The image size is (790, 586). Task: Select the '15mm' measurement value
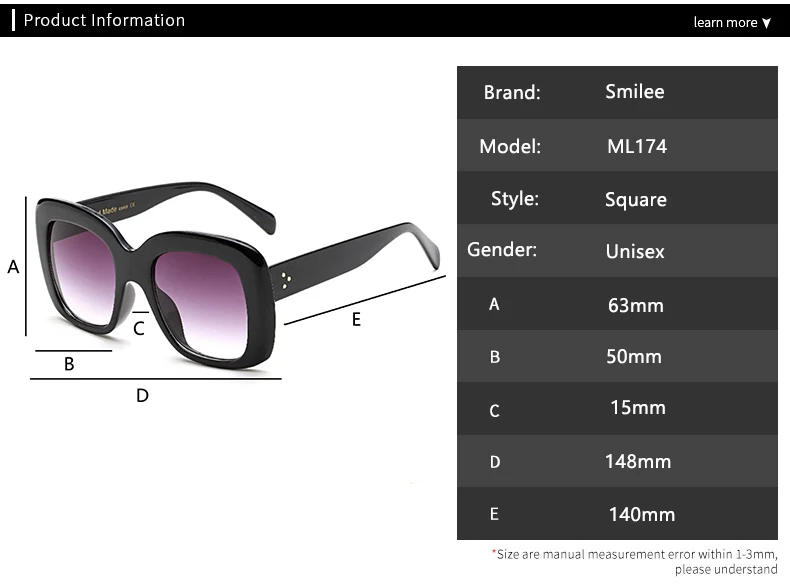tap(638, 408)
